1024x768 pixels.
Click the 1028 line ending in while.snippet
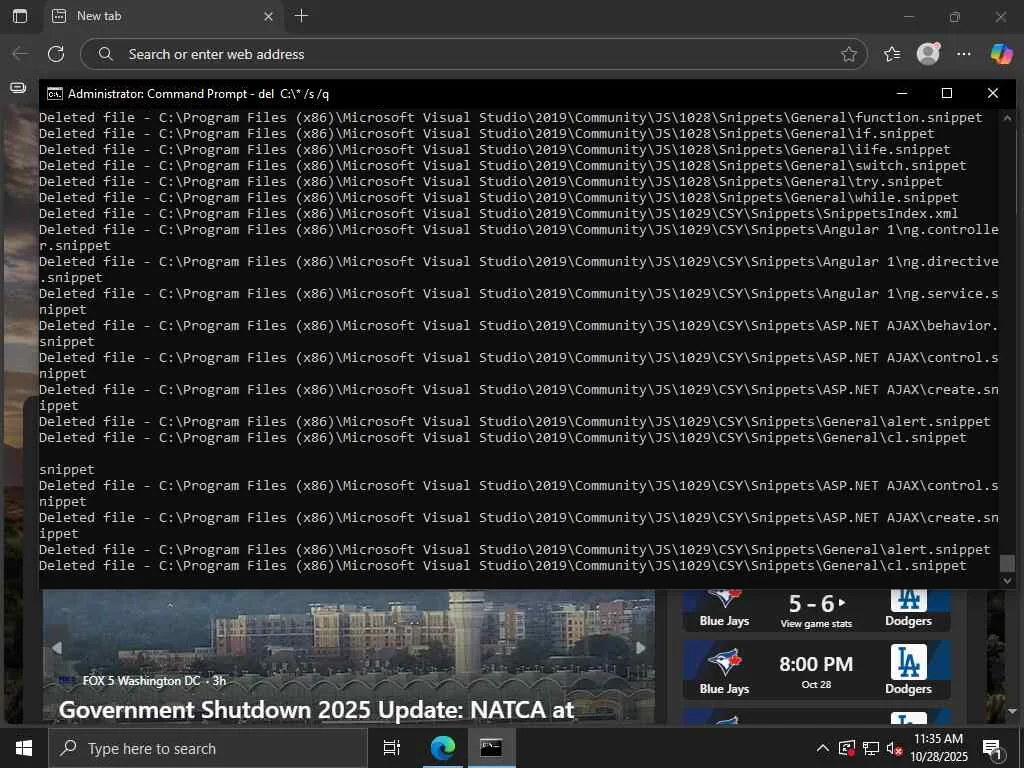(x=498, y=197)
